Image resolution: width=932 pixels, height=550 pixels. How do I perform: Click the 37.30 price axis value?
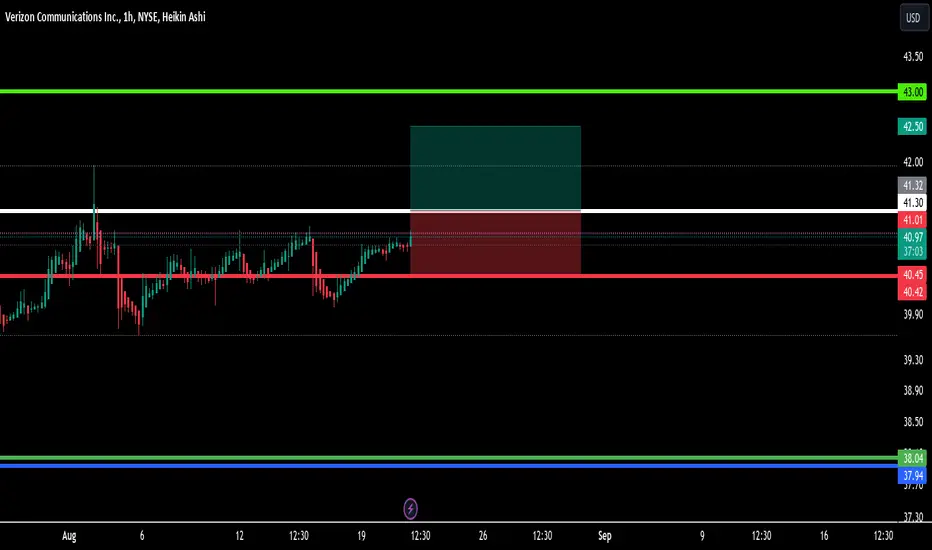click(913, 517)
